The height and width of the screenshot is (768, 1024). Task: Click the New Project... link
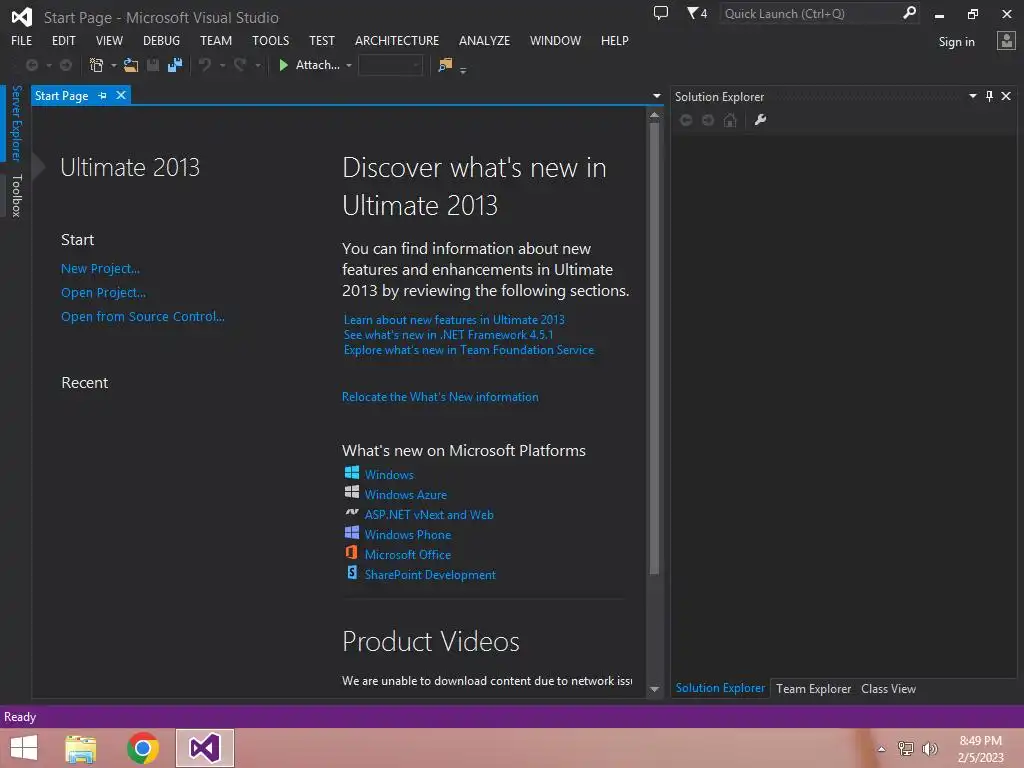point(101,268)
